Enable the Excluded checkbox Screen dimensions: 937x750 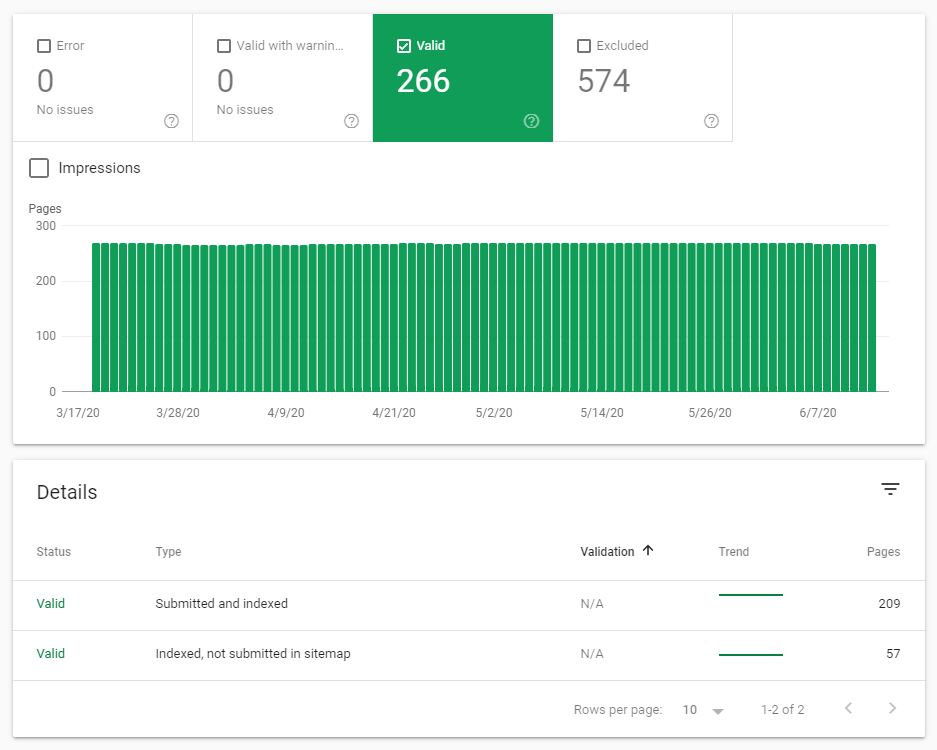click(584, 45)
